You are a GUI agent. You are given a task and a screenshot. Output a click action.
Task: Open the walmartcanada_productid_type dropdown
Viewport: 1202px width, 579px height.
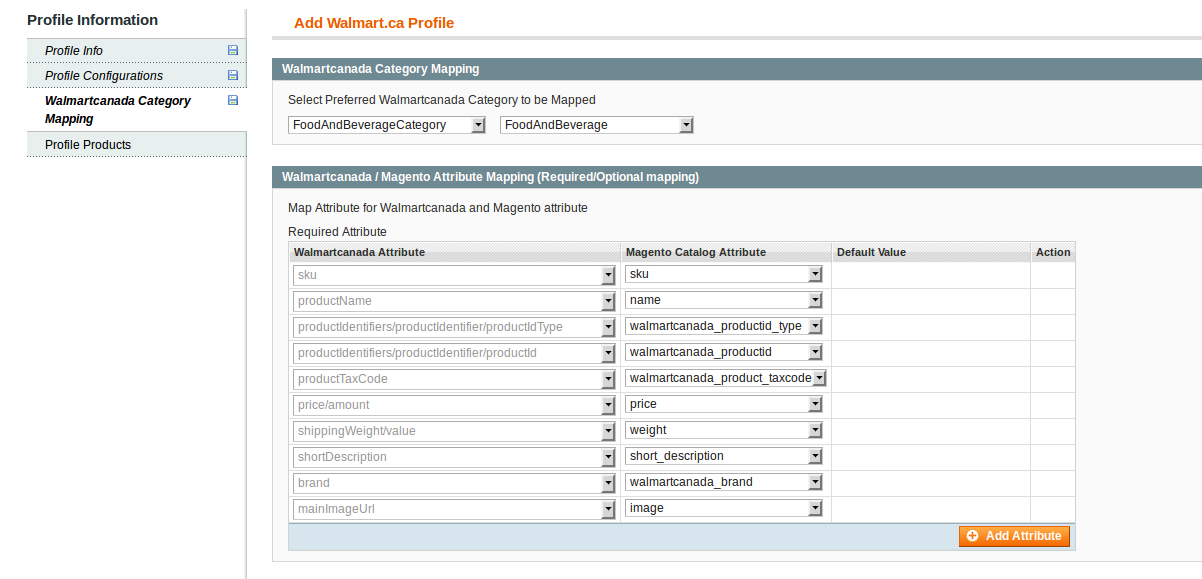point(724,326)
